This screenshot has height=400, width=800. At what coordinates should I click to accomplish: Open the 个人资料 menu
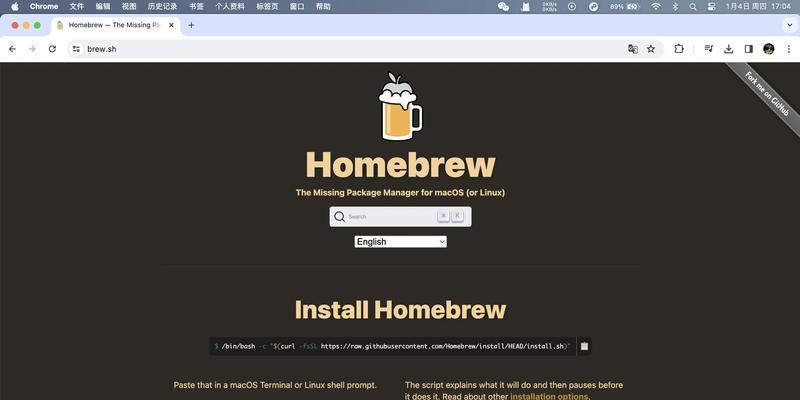click(230, 7)
